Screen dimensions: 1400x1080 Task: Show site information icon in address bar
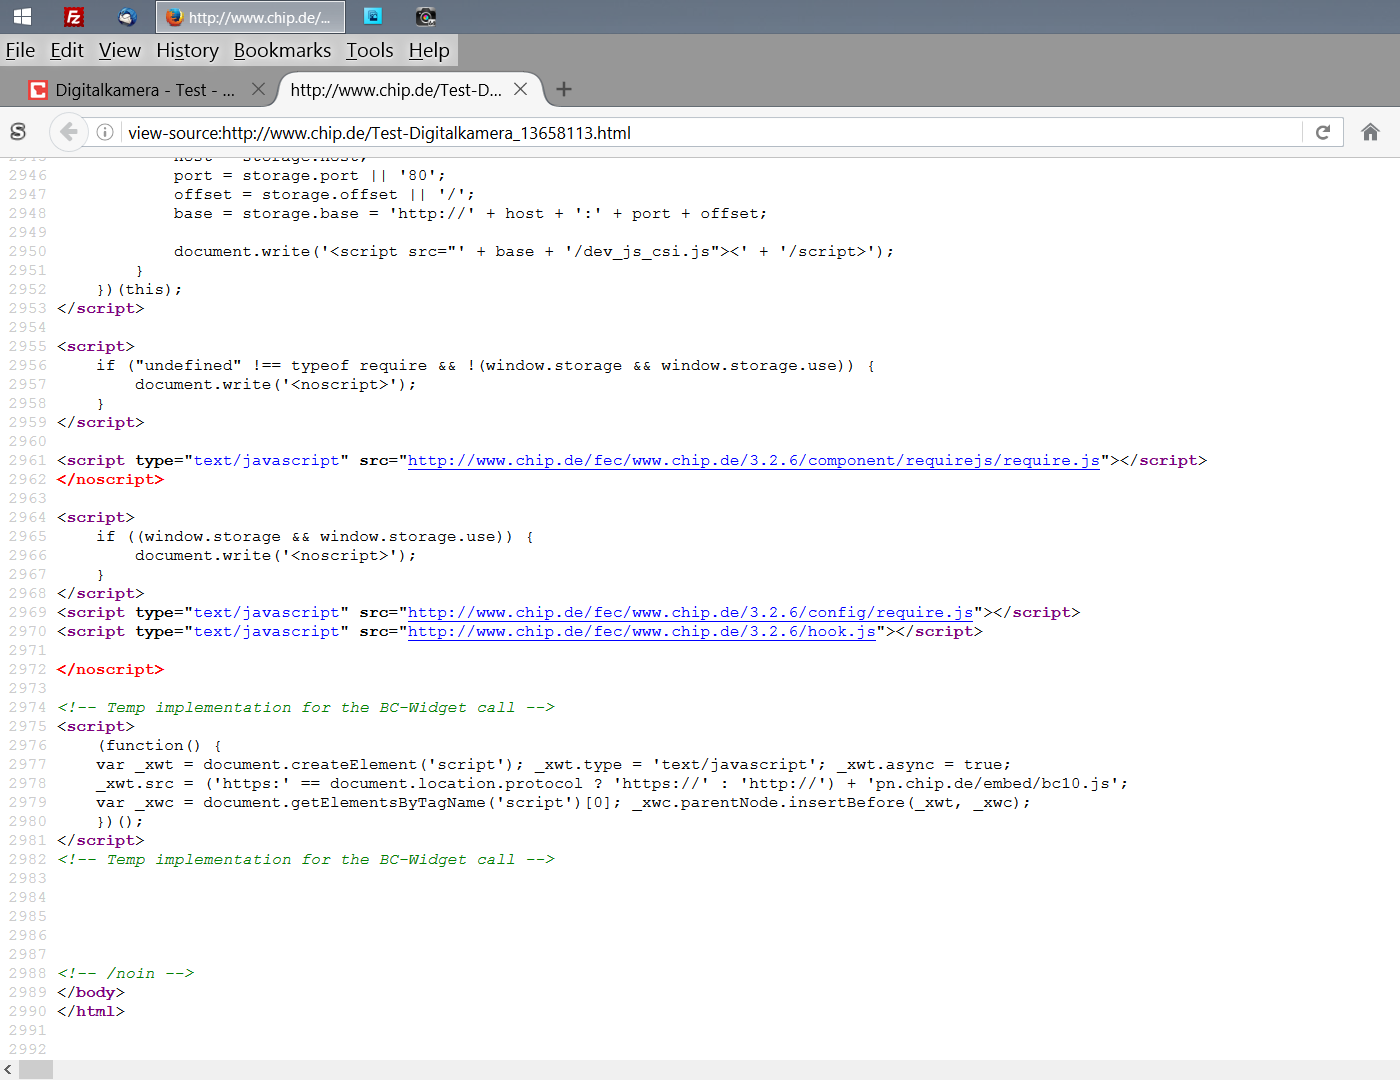pos(105,132)
